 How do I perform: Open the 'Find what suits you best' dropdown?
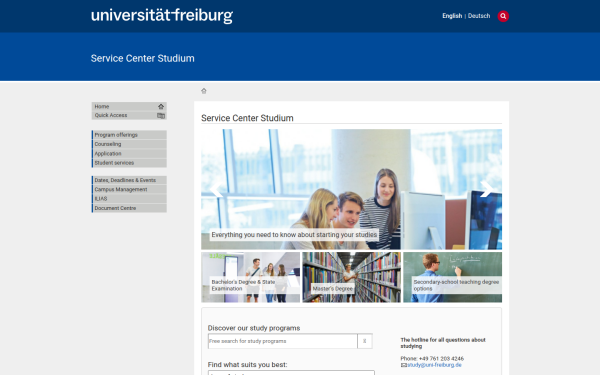tap(291, 373)
